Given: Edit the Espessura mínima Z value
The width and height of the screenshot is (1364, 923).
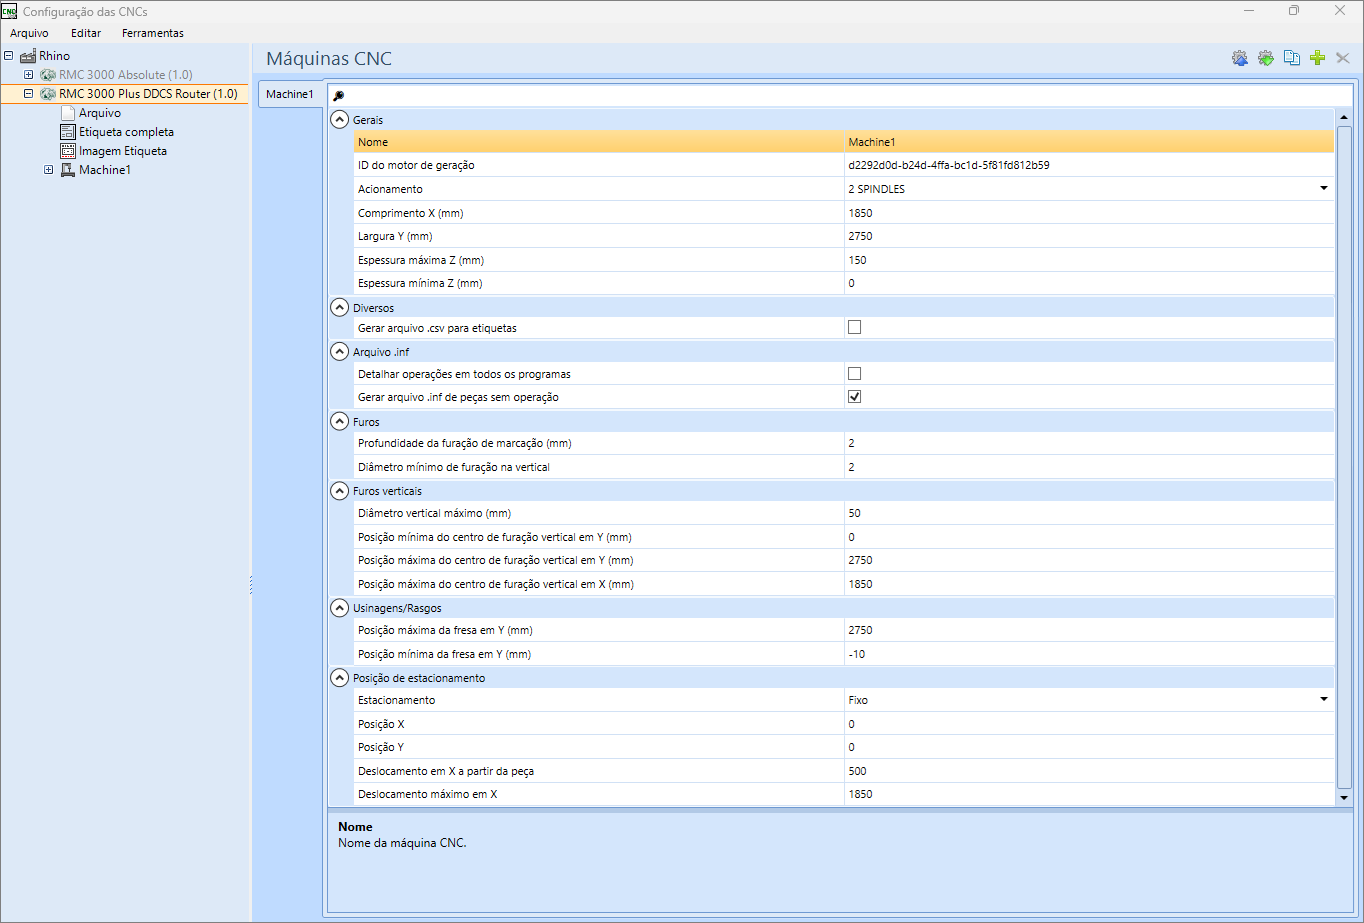Looking at the screenshot, I should (1088, 283).
